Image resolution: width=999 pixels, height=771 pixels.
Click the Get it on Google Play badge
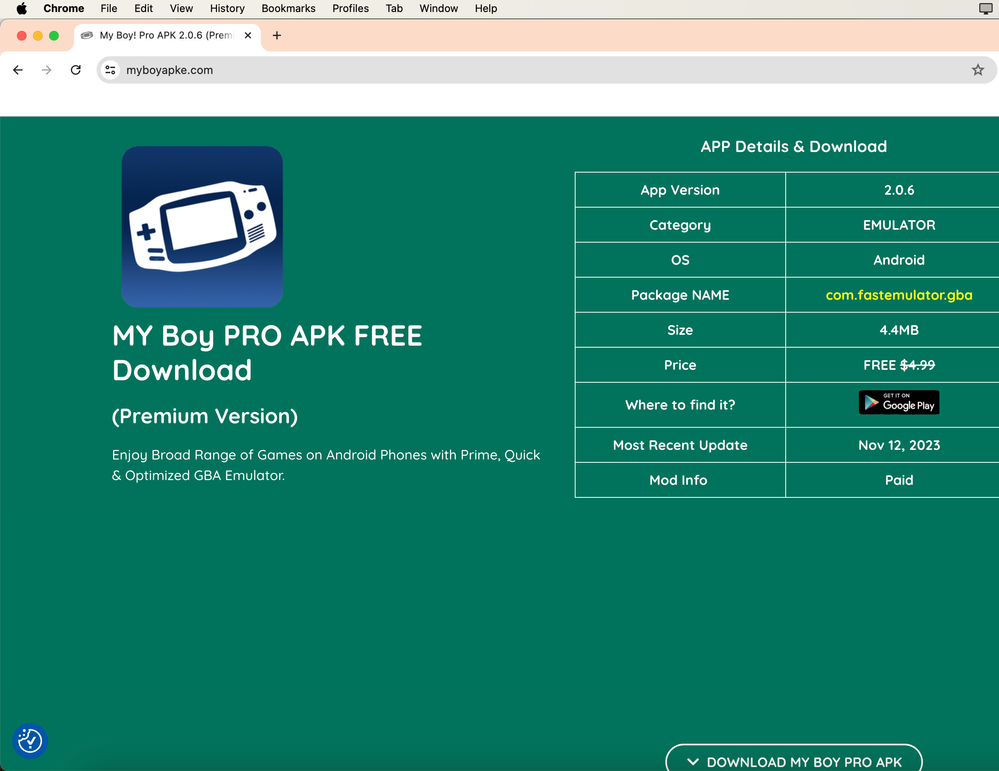[898, 402]
